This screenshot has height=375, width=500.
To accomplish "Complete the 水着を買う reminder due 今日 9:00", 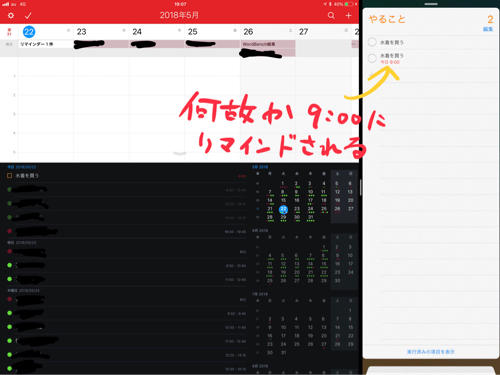I will [372, 58].
